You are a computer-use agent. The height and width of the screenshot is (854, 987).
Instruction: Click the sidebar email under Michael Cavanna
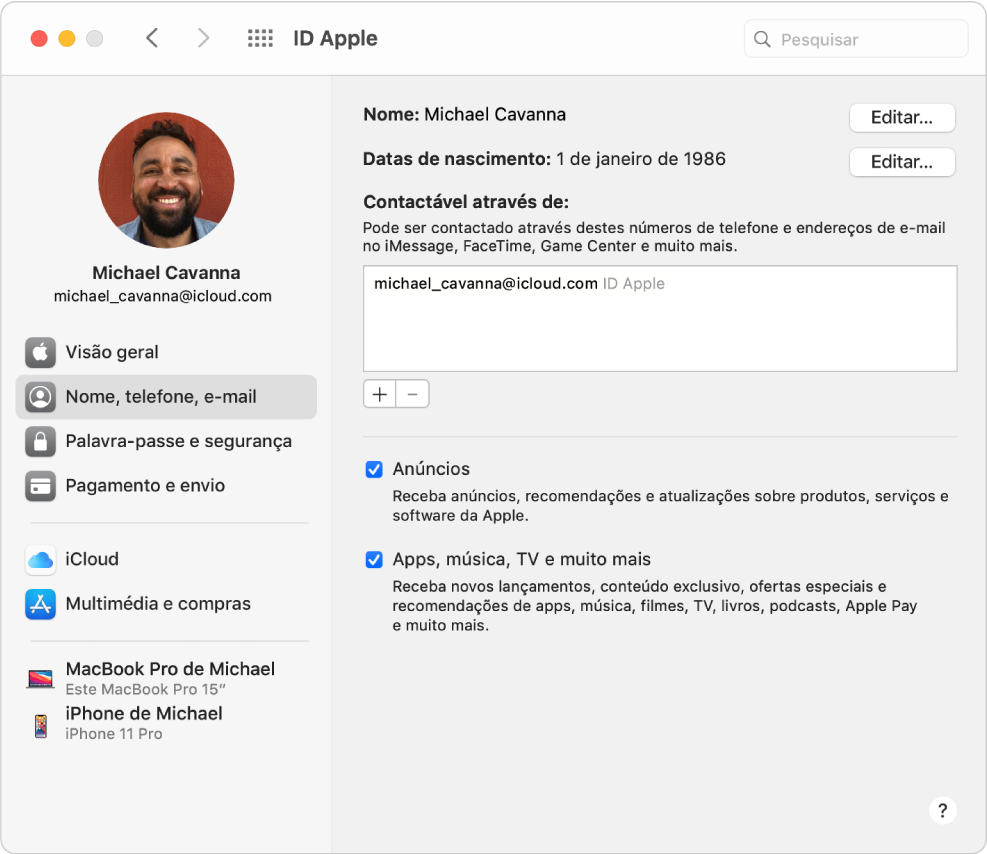click(162, 296)
